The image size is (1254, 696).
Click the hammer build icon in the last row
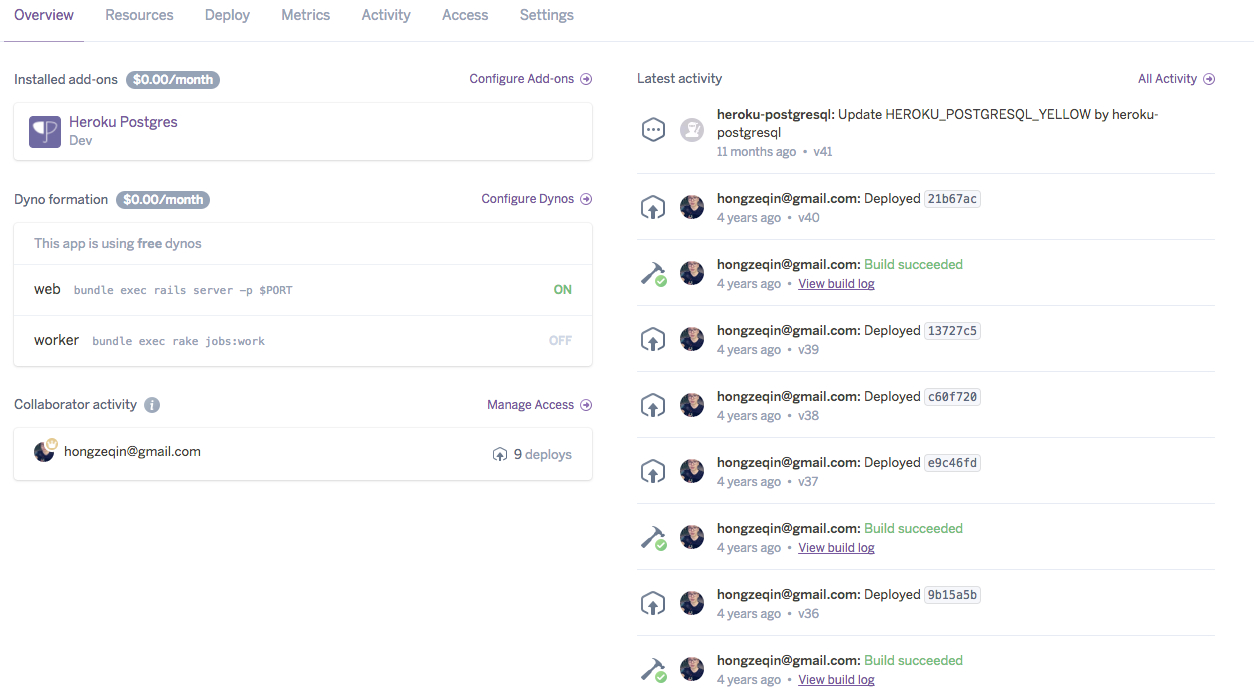coord(653,670)
